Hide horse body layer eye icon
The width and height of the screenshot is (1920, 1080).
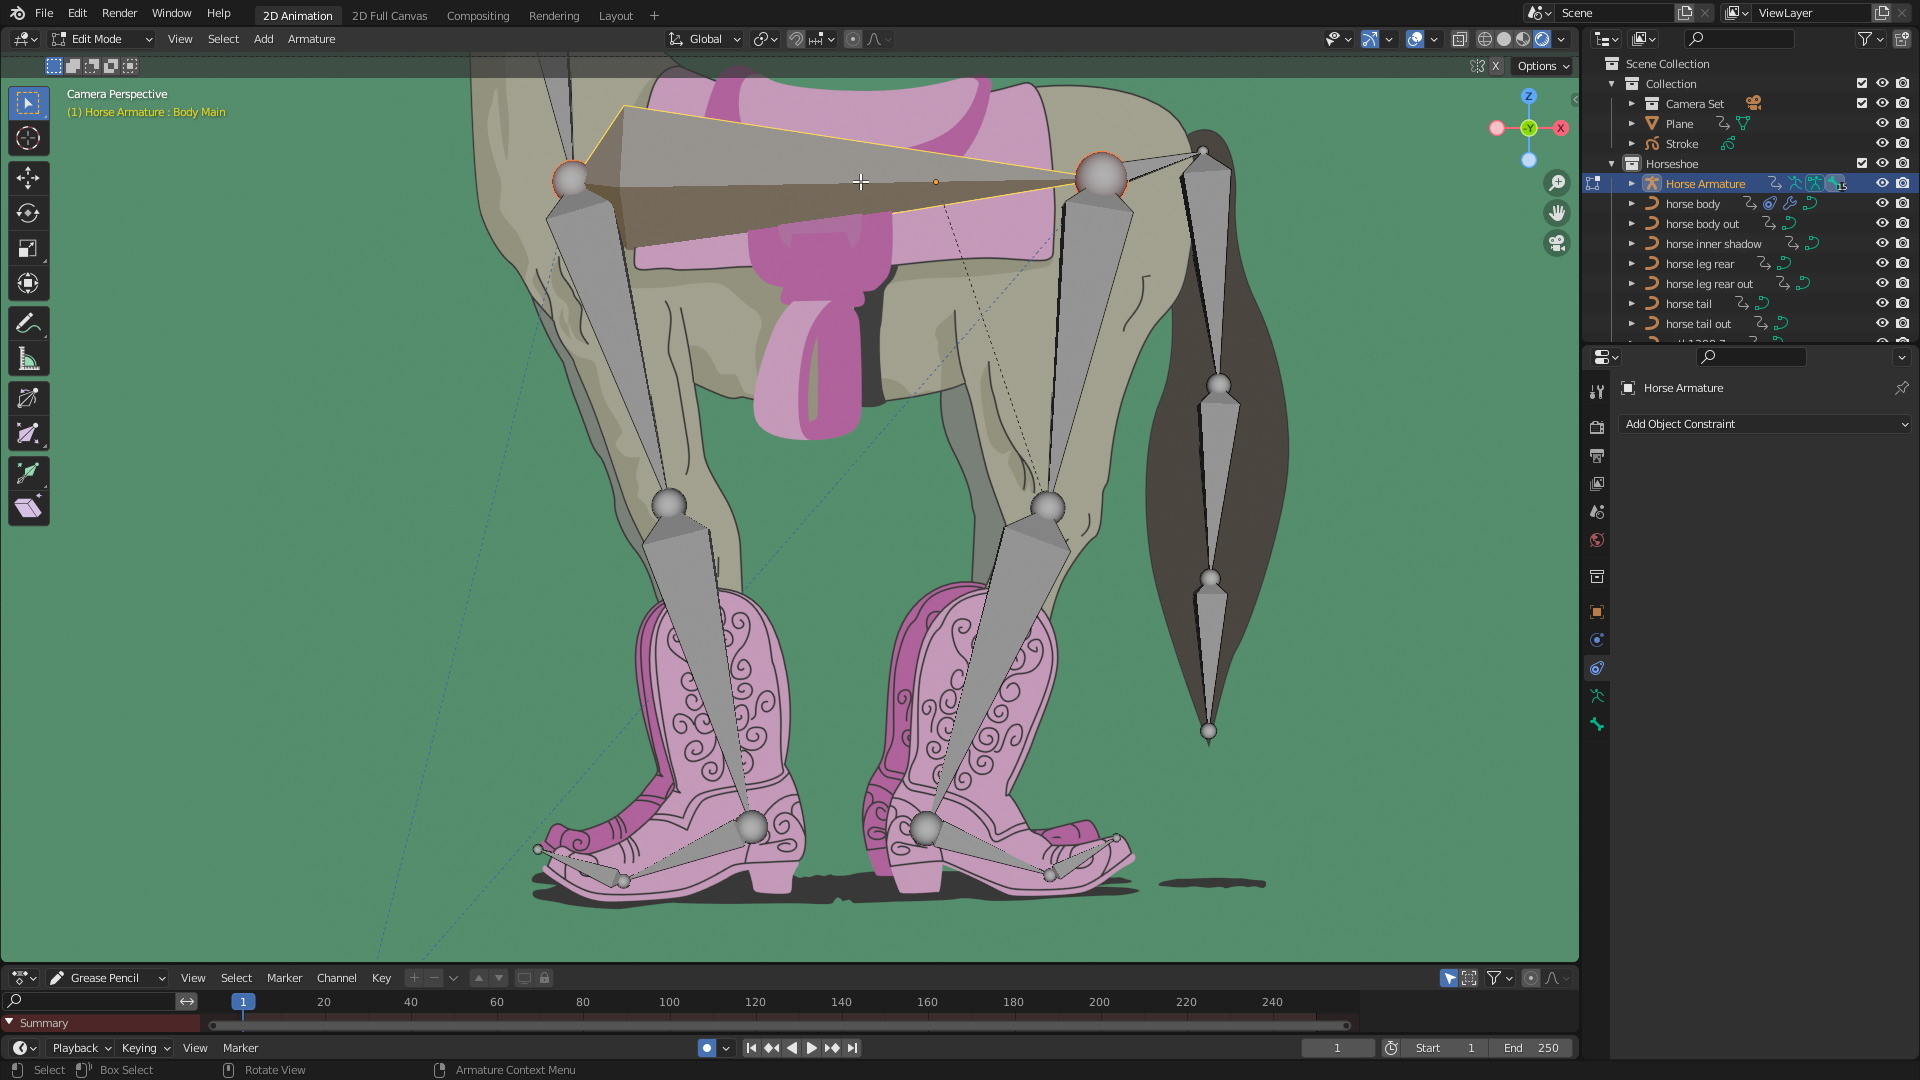(1882, 204)
